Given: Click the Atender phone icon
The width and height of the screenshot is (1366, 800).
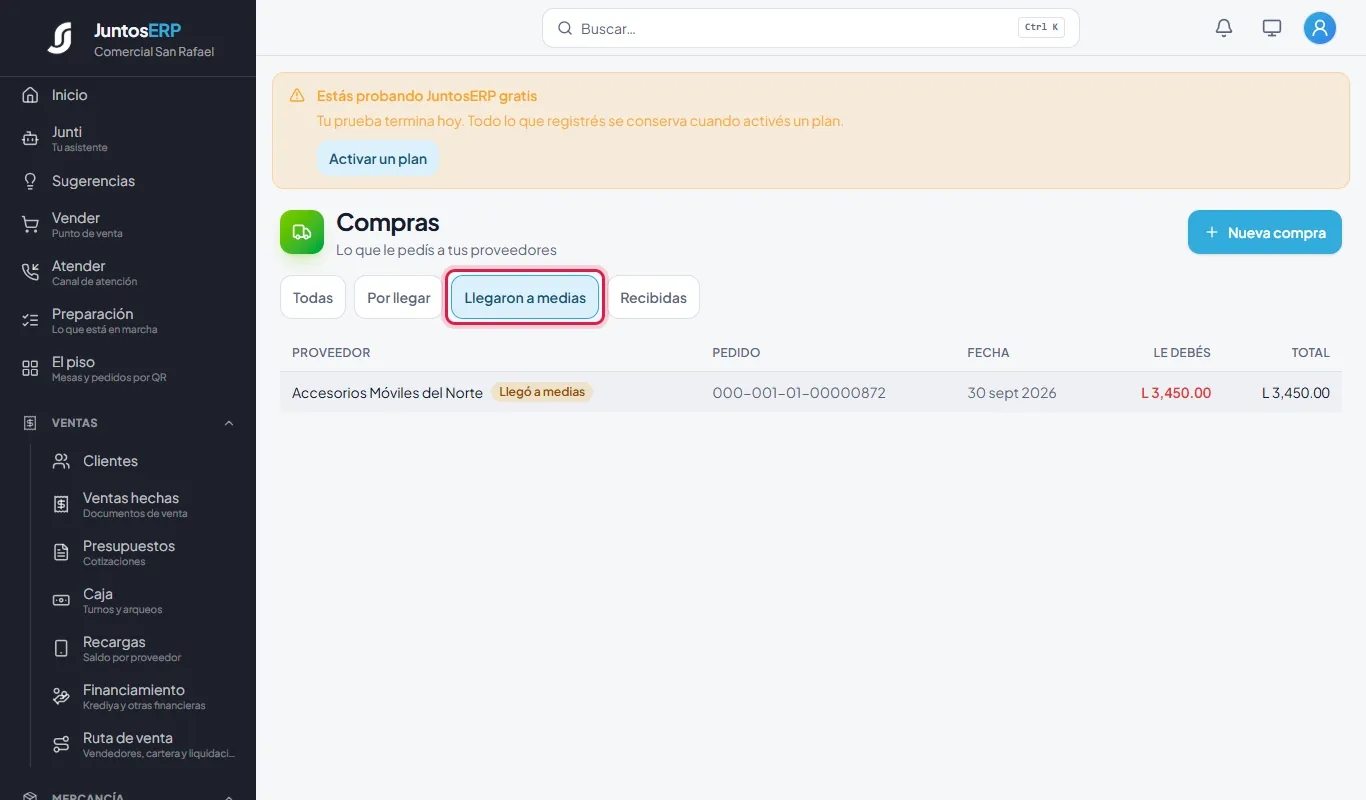Looking at the screenshot, I should (30, 273).
